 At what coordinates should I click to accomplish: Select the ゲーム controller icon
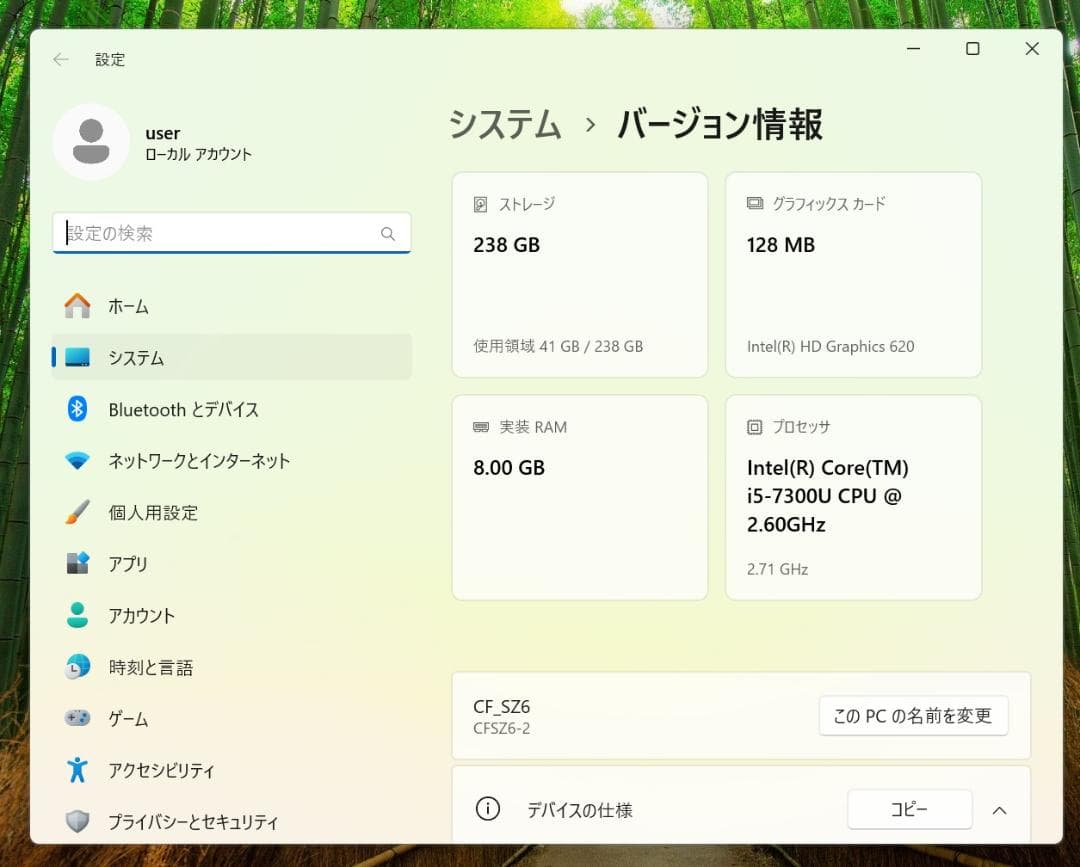78,718
